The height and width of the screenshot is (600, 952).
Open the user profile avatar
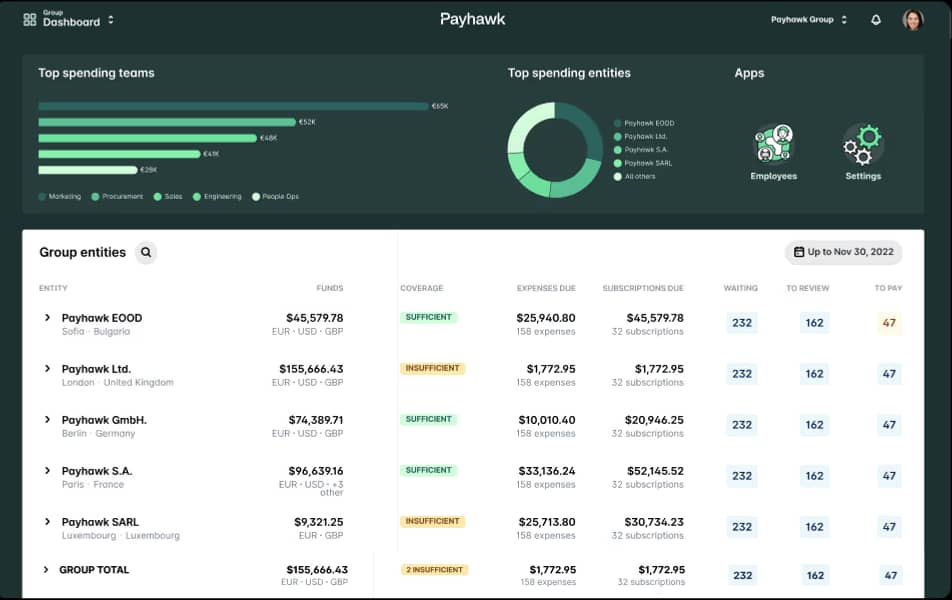[x=913, y=19]
